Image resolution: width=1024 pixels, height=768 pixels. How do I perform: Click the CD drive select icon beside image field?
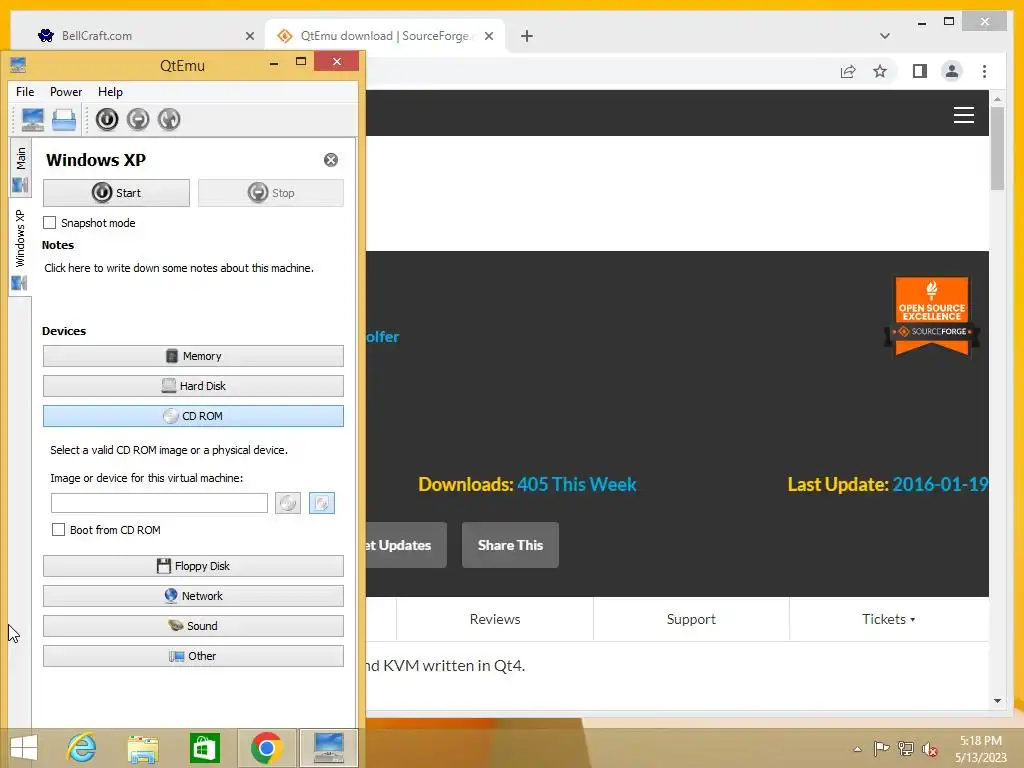288,503
